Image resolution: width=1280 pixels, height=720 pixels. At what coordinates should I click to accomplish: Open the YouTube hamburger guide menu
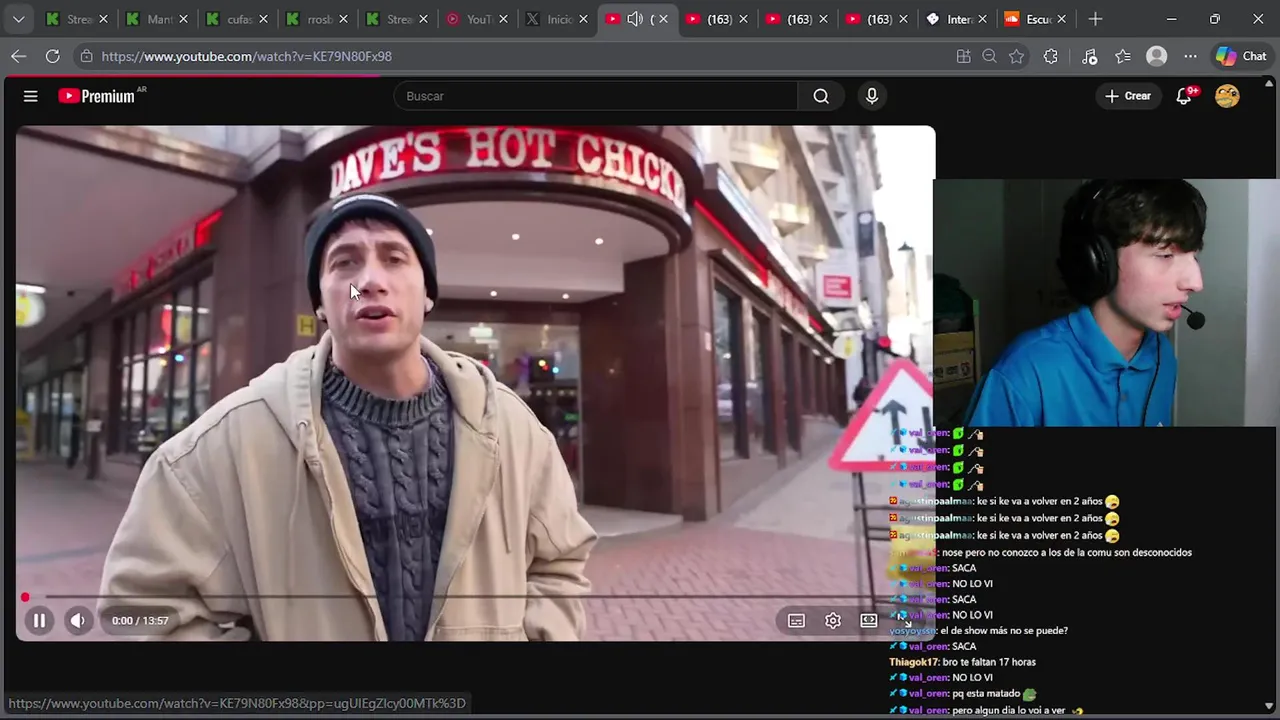click(x=31, y=96)
